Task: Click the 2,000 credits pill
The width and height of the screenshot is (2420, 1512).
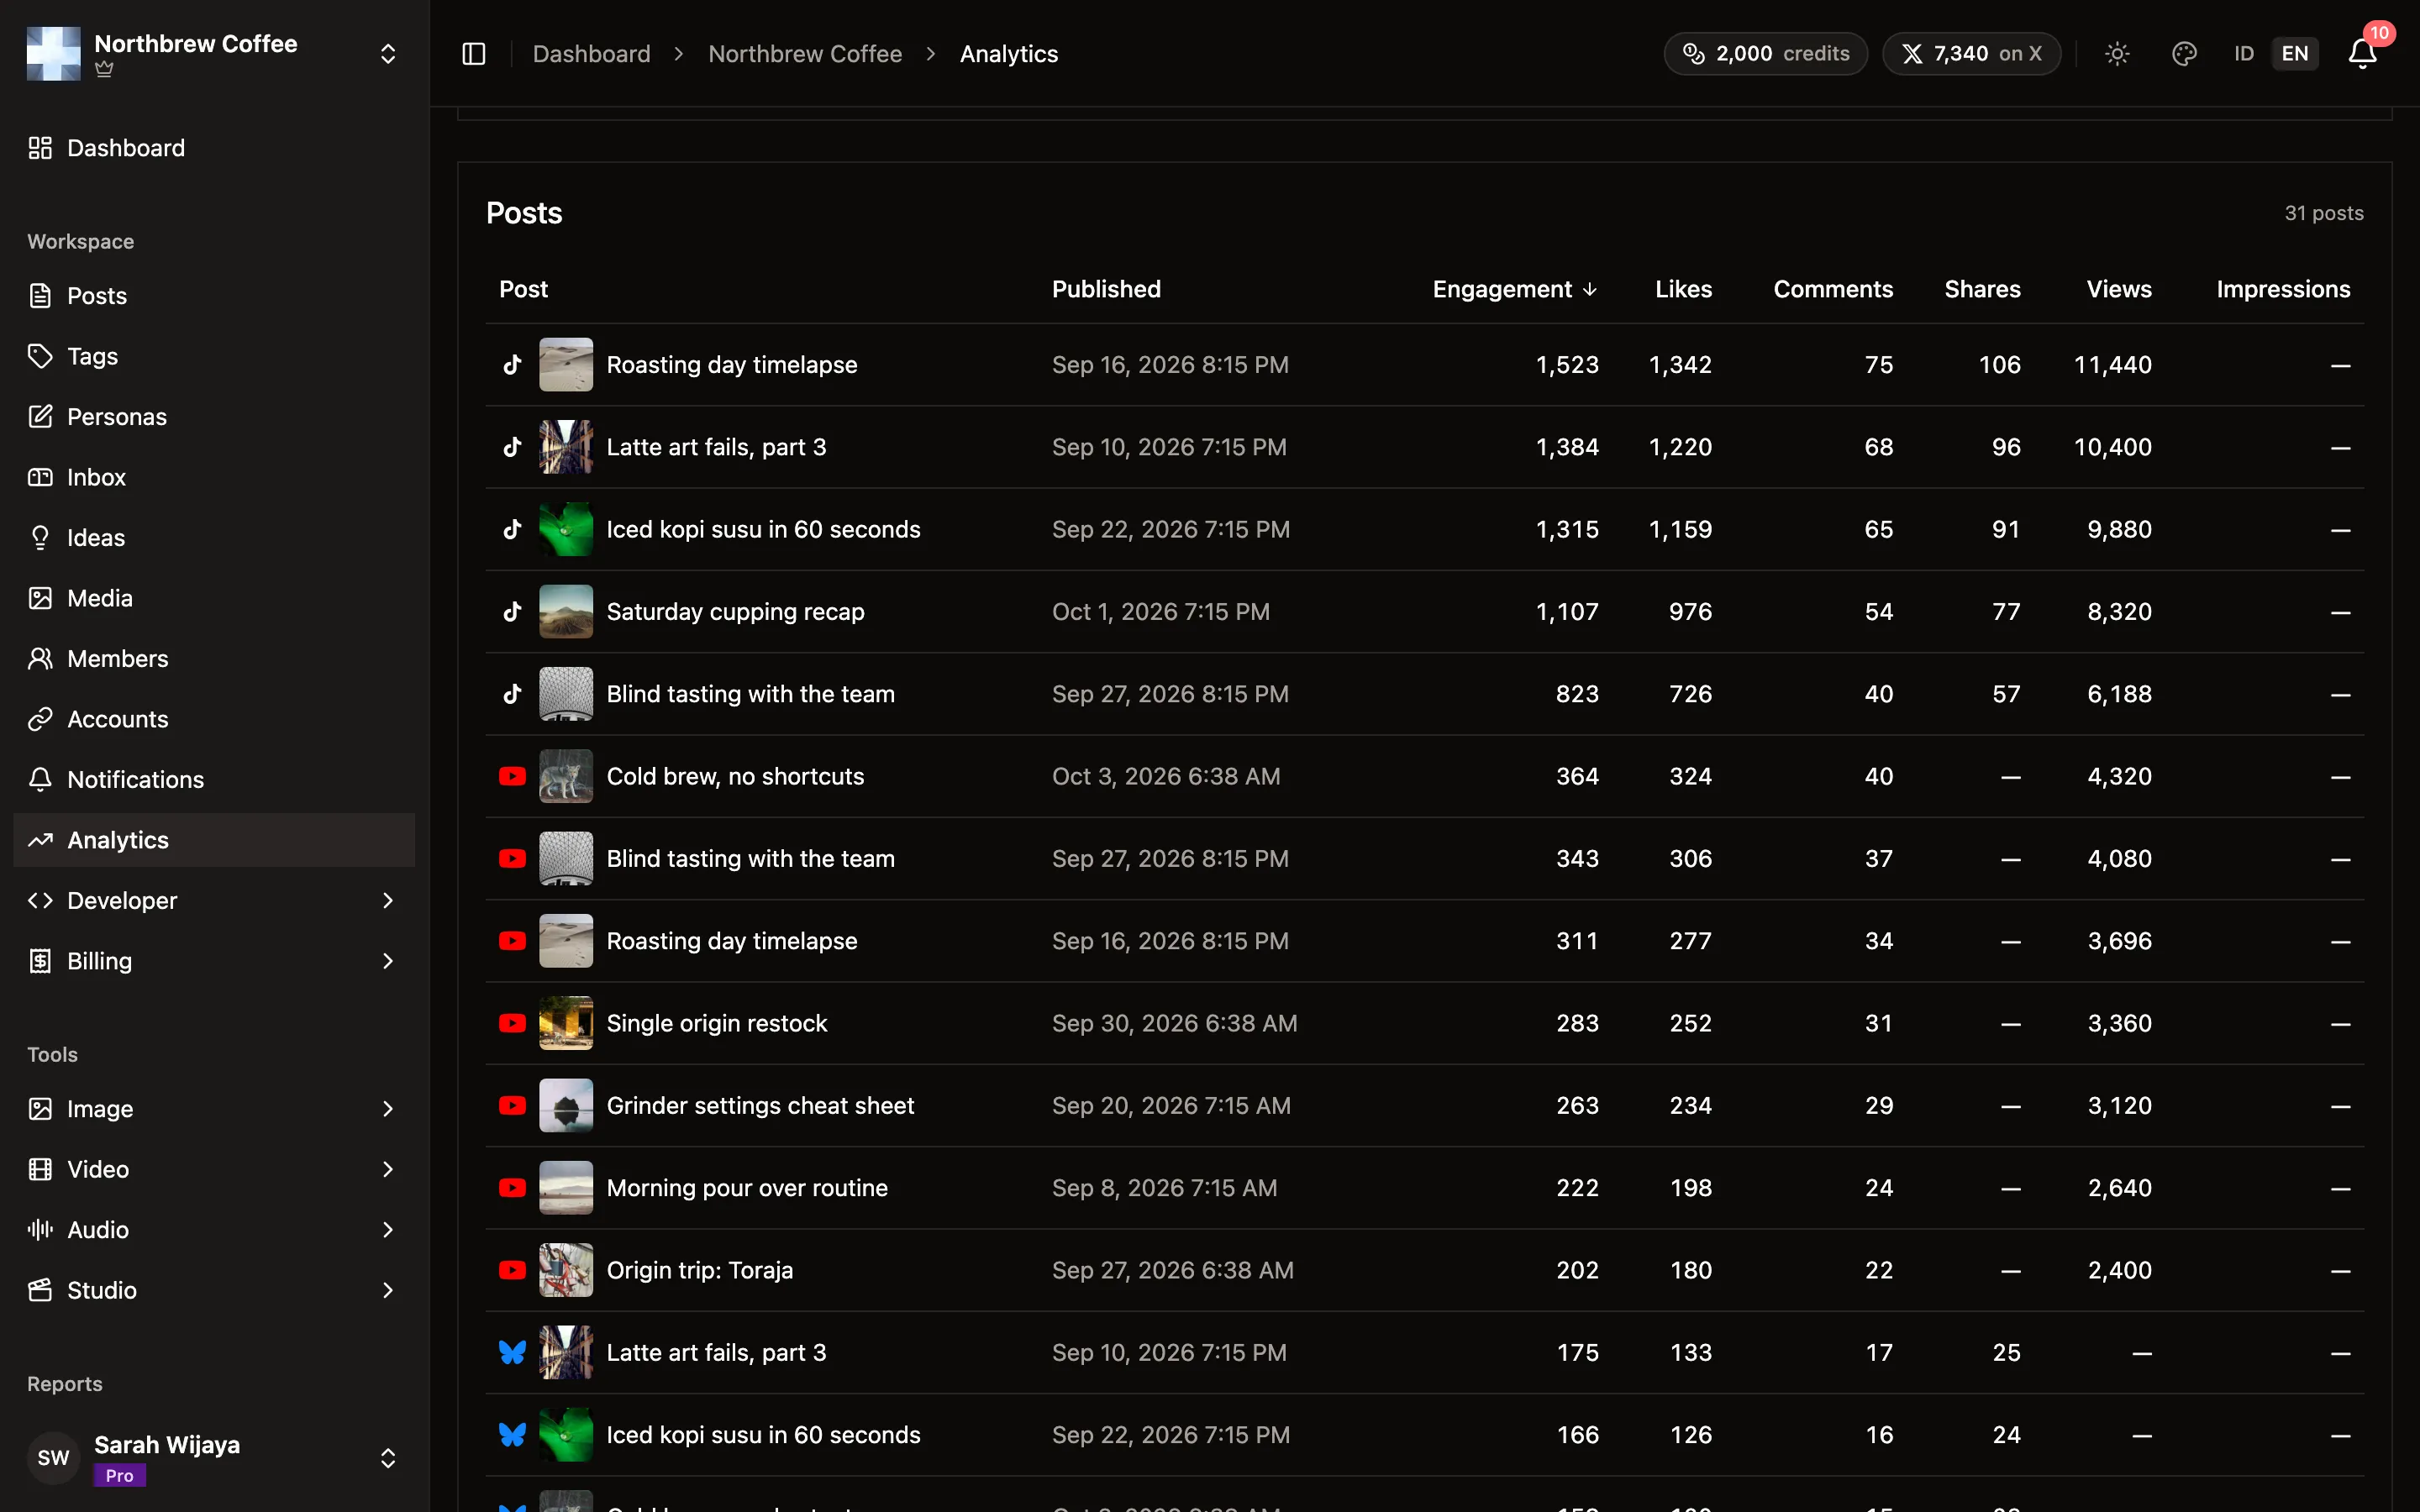Action: point(1765,54)
